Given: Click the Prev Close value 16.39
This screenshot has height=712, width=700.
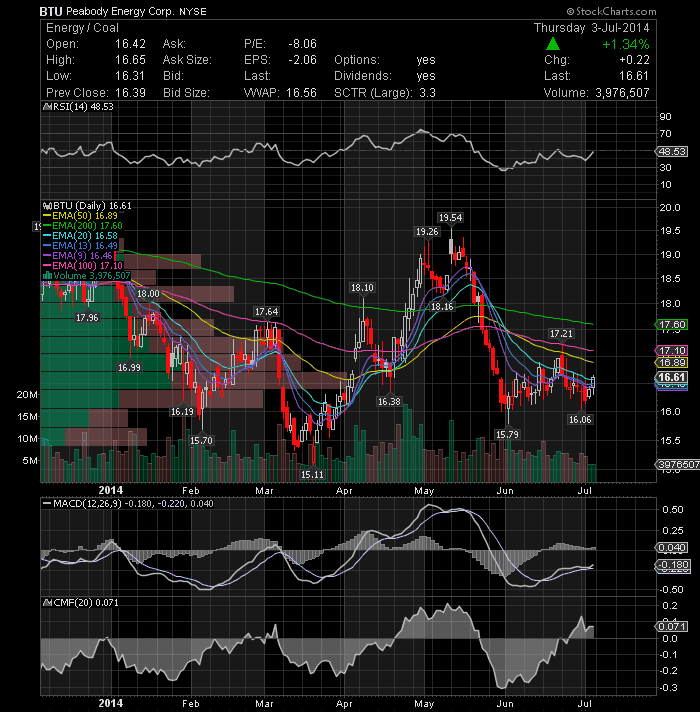Looking at the screenshot, I should (x=130, y=93).
